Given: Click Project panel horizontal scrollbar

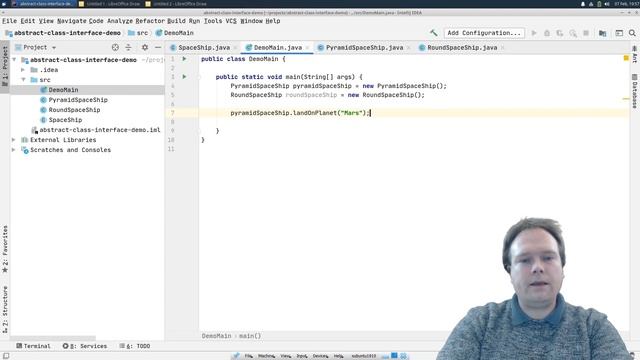Looking at the screenshot, I should click(x=53, y=338).
